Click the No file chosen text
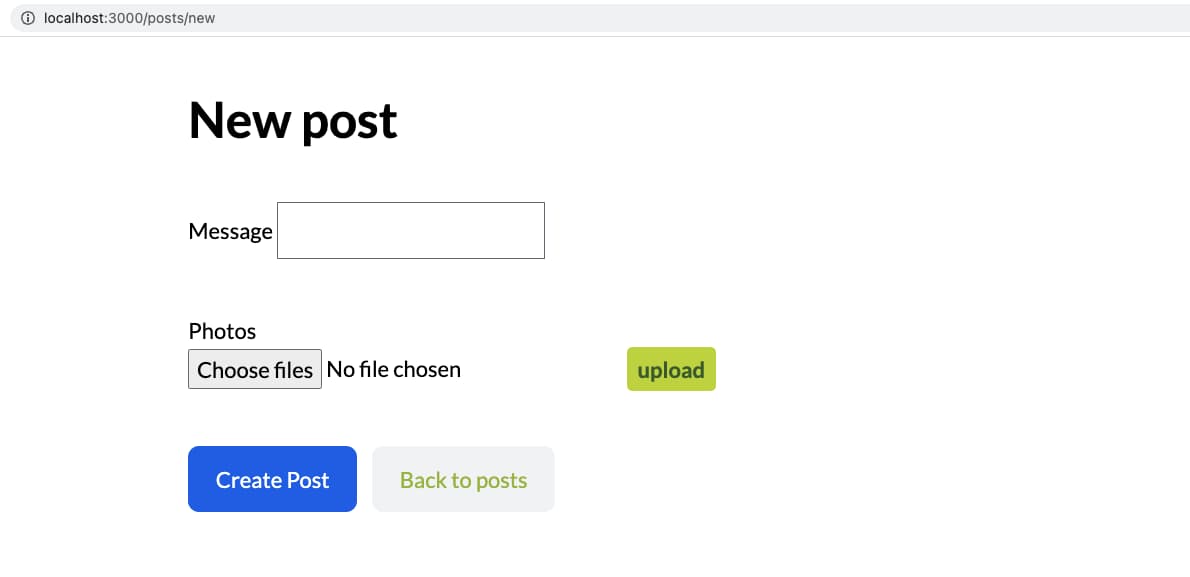This screenshot has width=1190, height=577. pyautogui.click(x=393, y=369)
